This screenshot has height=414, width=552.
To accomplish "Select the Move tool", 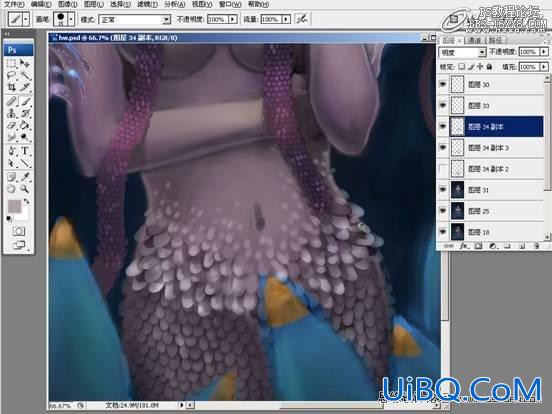I will (x=24, y=64).
